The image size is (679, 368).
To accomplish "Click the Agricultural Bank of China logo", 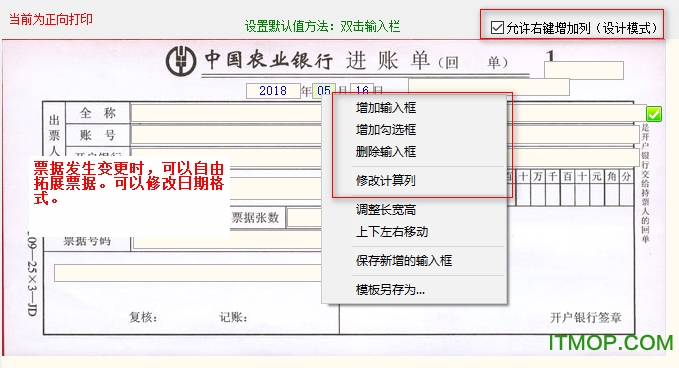I will point(181,61).
